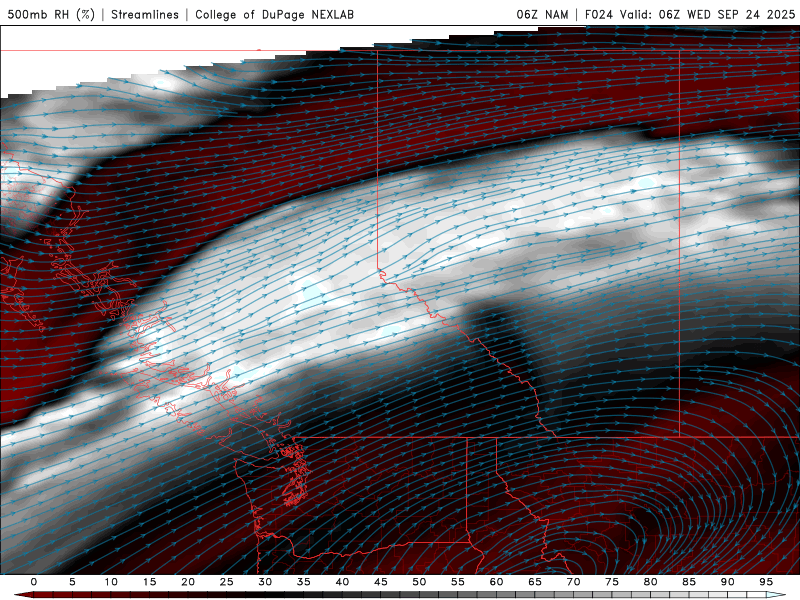Select the "06Z WED SEP 24 2025" valid time
Viewport: 800px width, 600px height.
pyautogui.click(x=727, y=14)
